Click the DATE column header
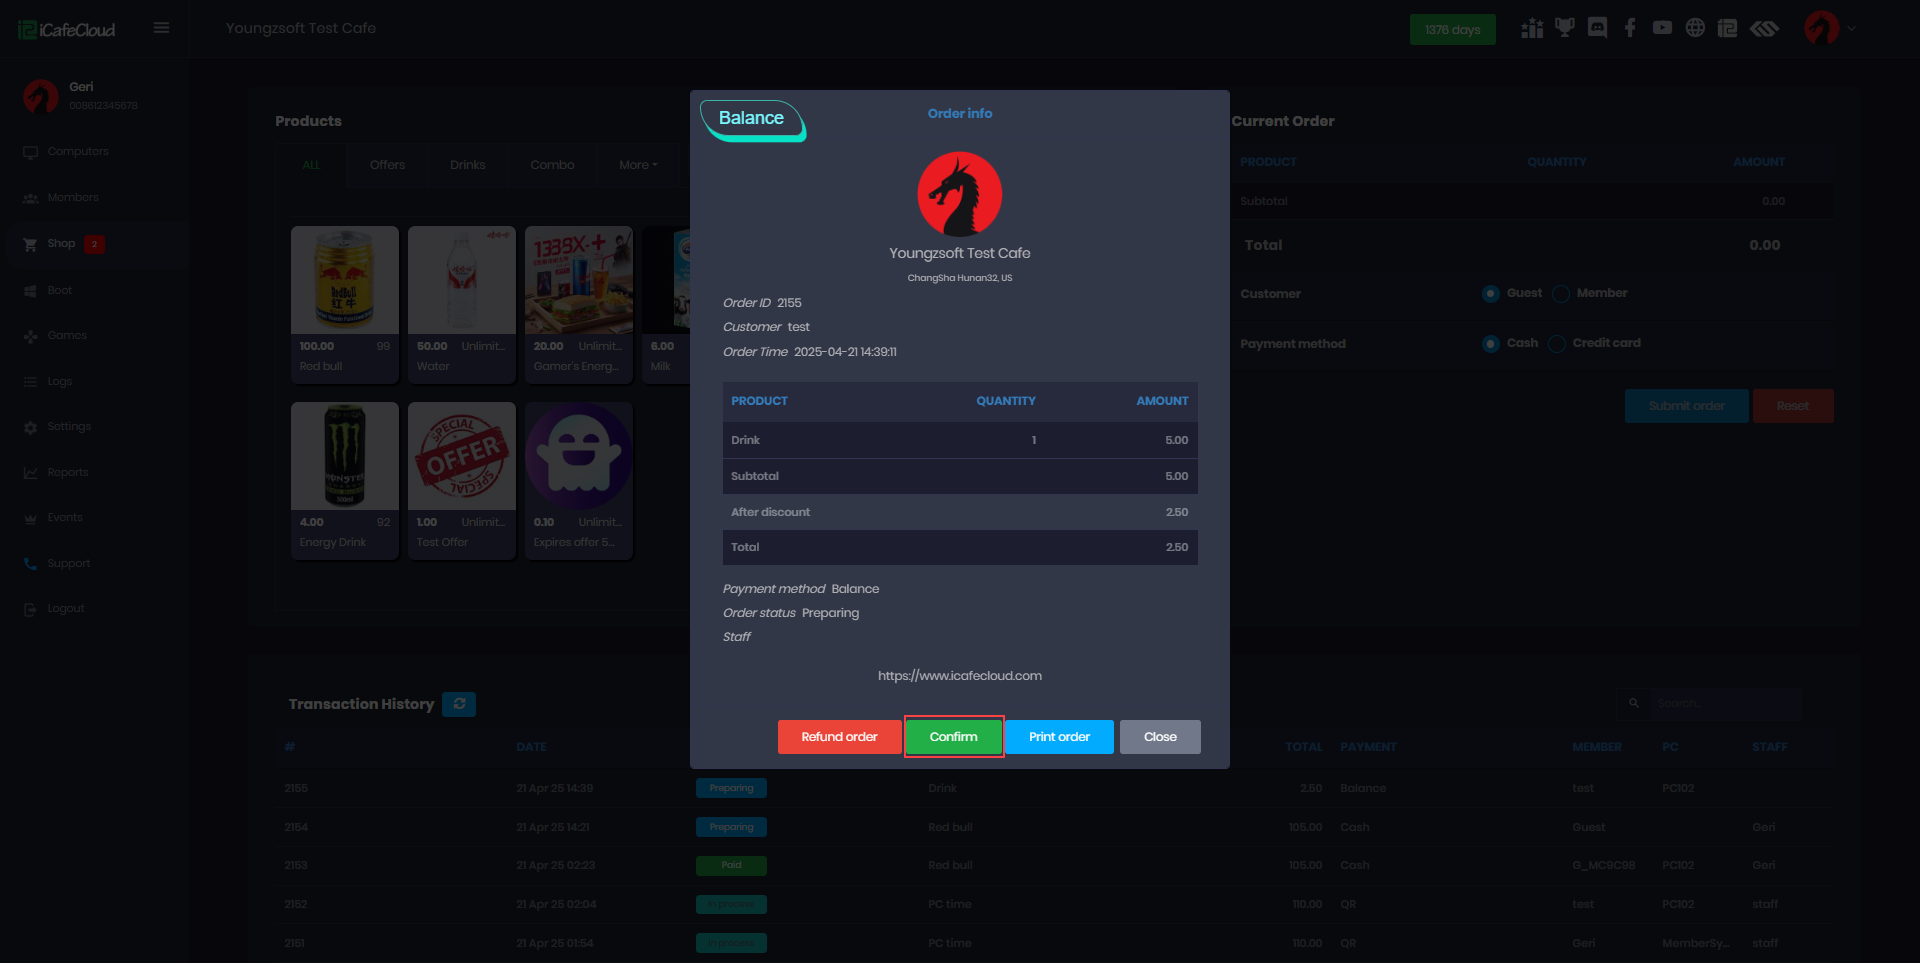The image size is (1920, 963). [x=531, y=747]
